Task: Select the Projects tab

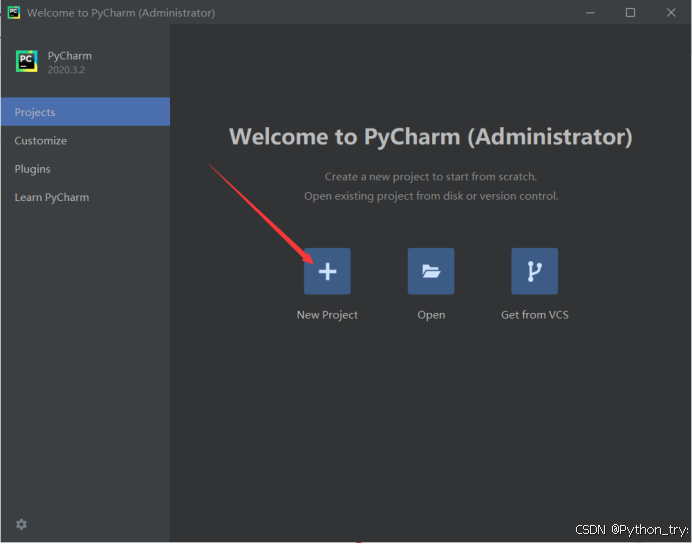Action: point(85,112)
